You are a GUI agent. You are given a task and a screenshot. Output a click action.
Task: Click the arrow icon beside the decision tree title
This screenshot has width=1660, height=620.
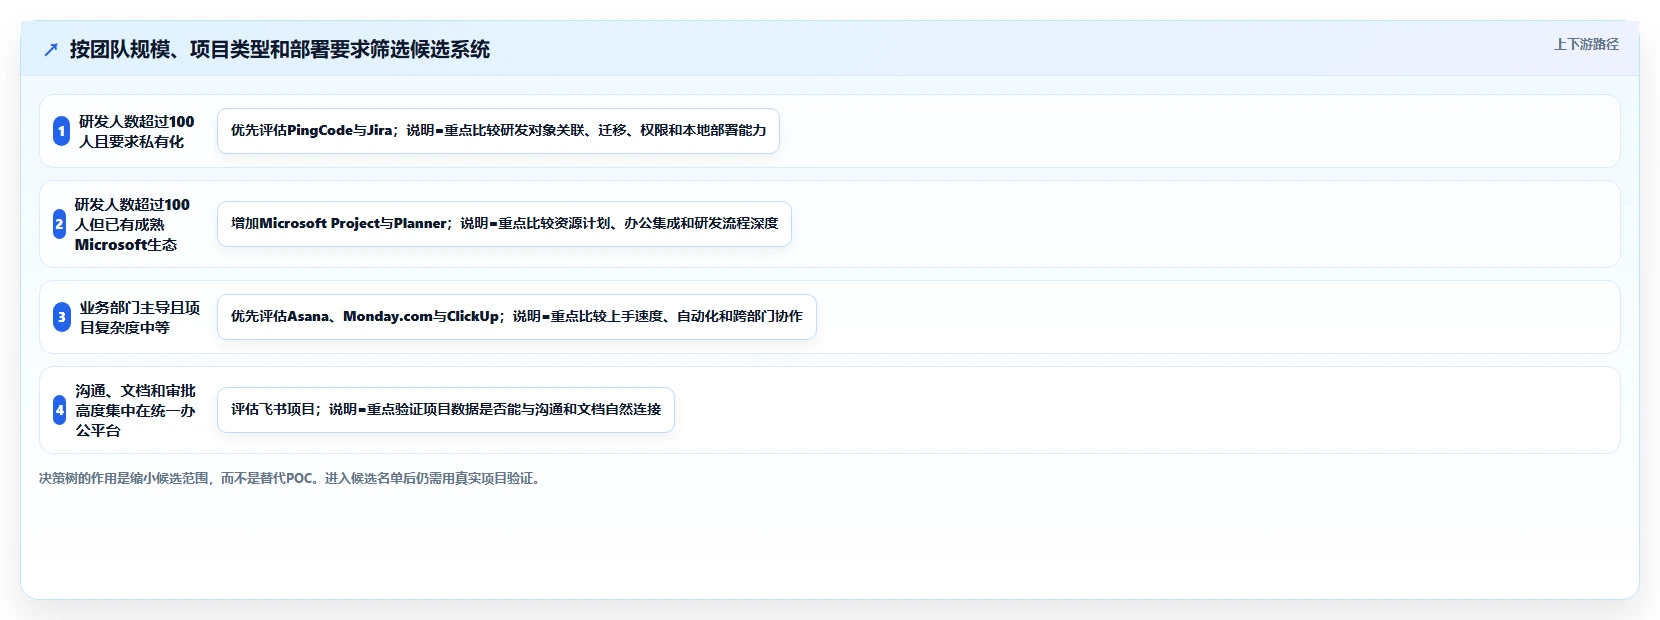tap(51, 49)
